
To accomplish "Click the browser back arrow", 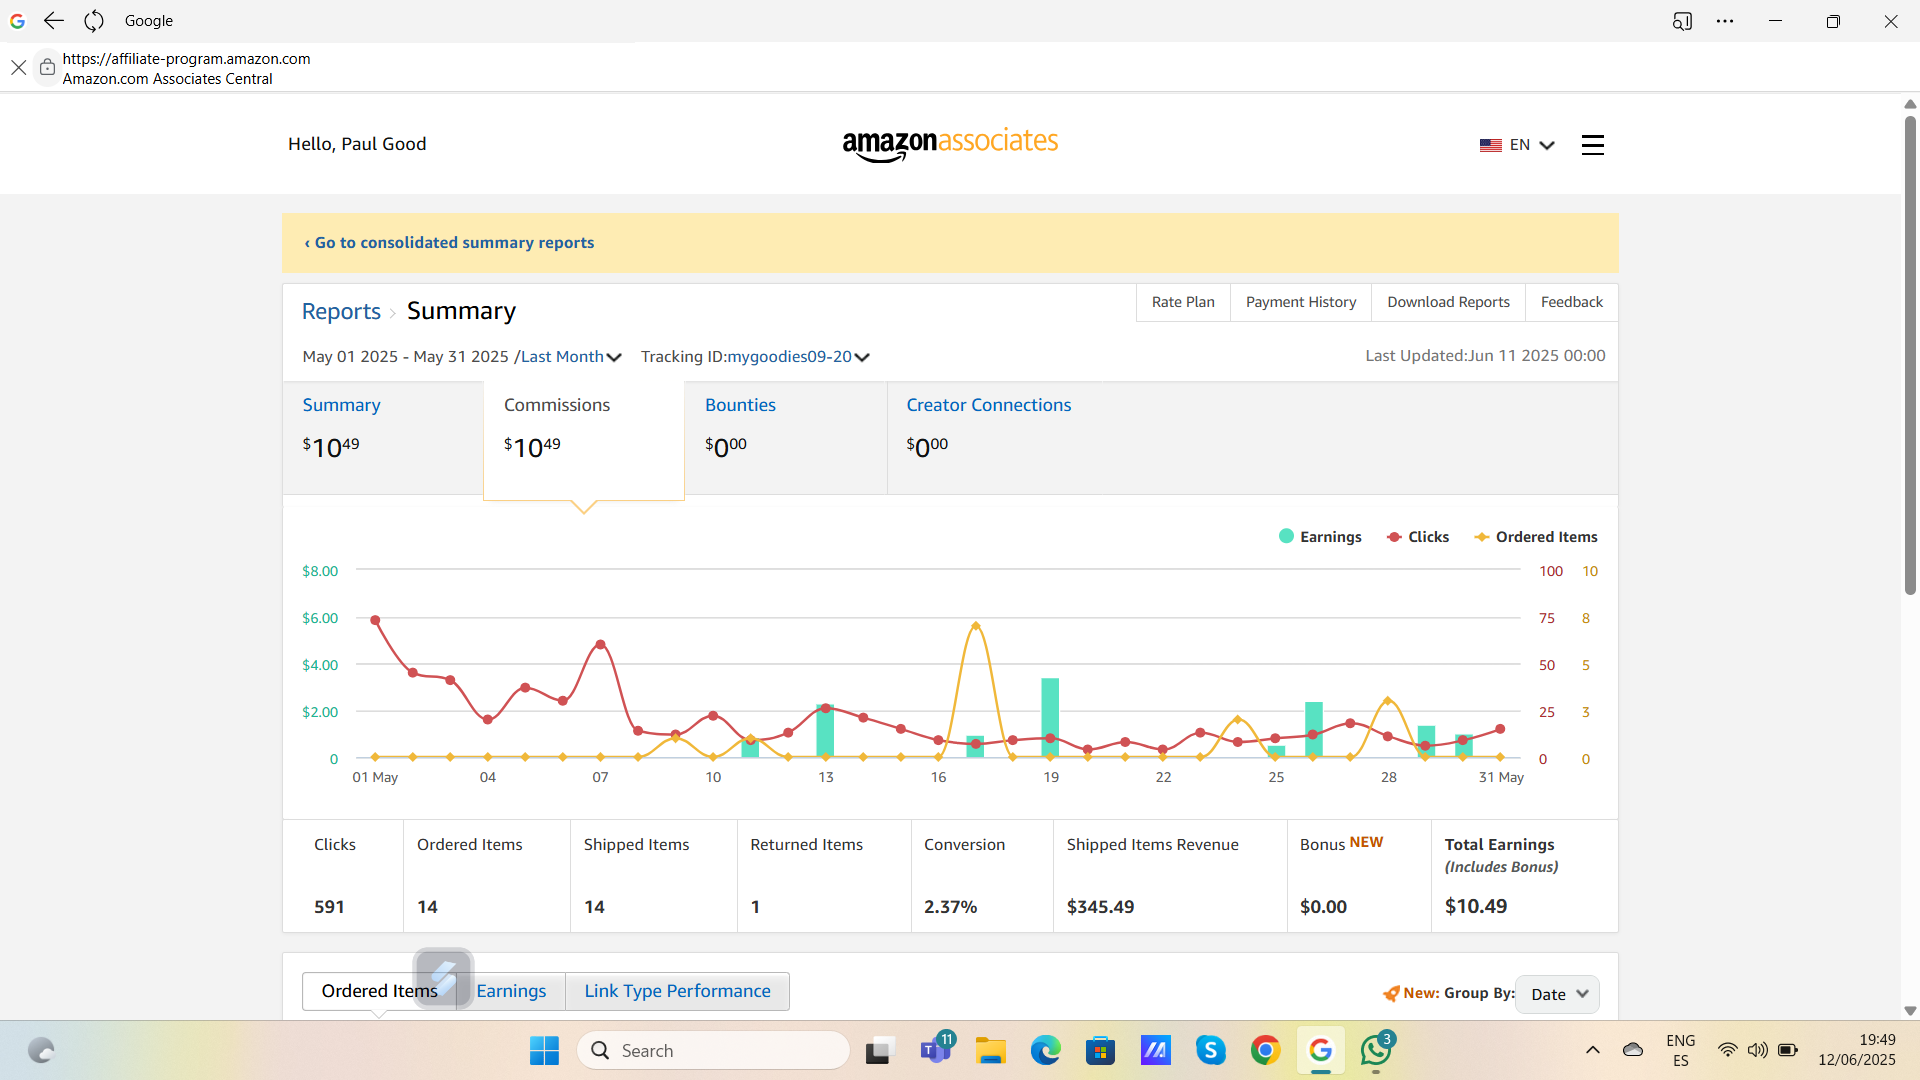I will click(54, 20).
